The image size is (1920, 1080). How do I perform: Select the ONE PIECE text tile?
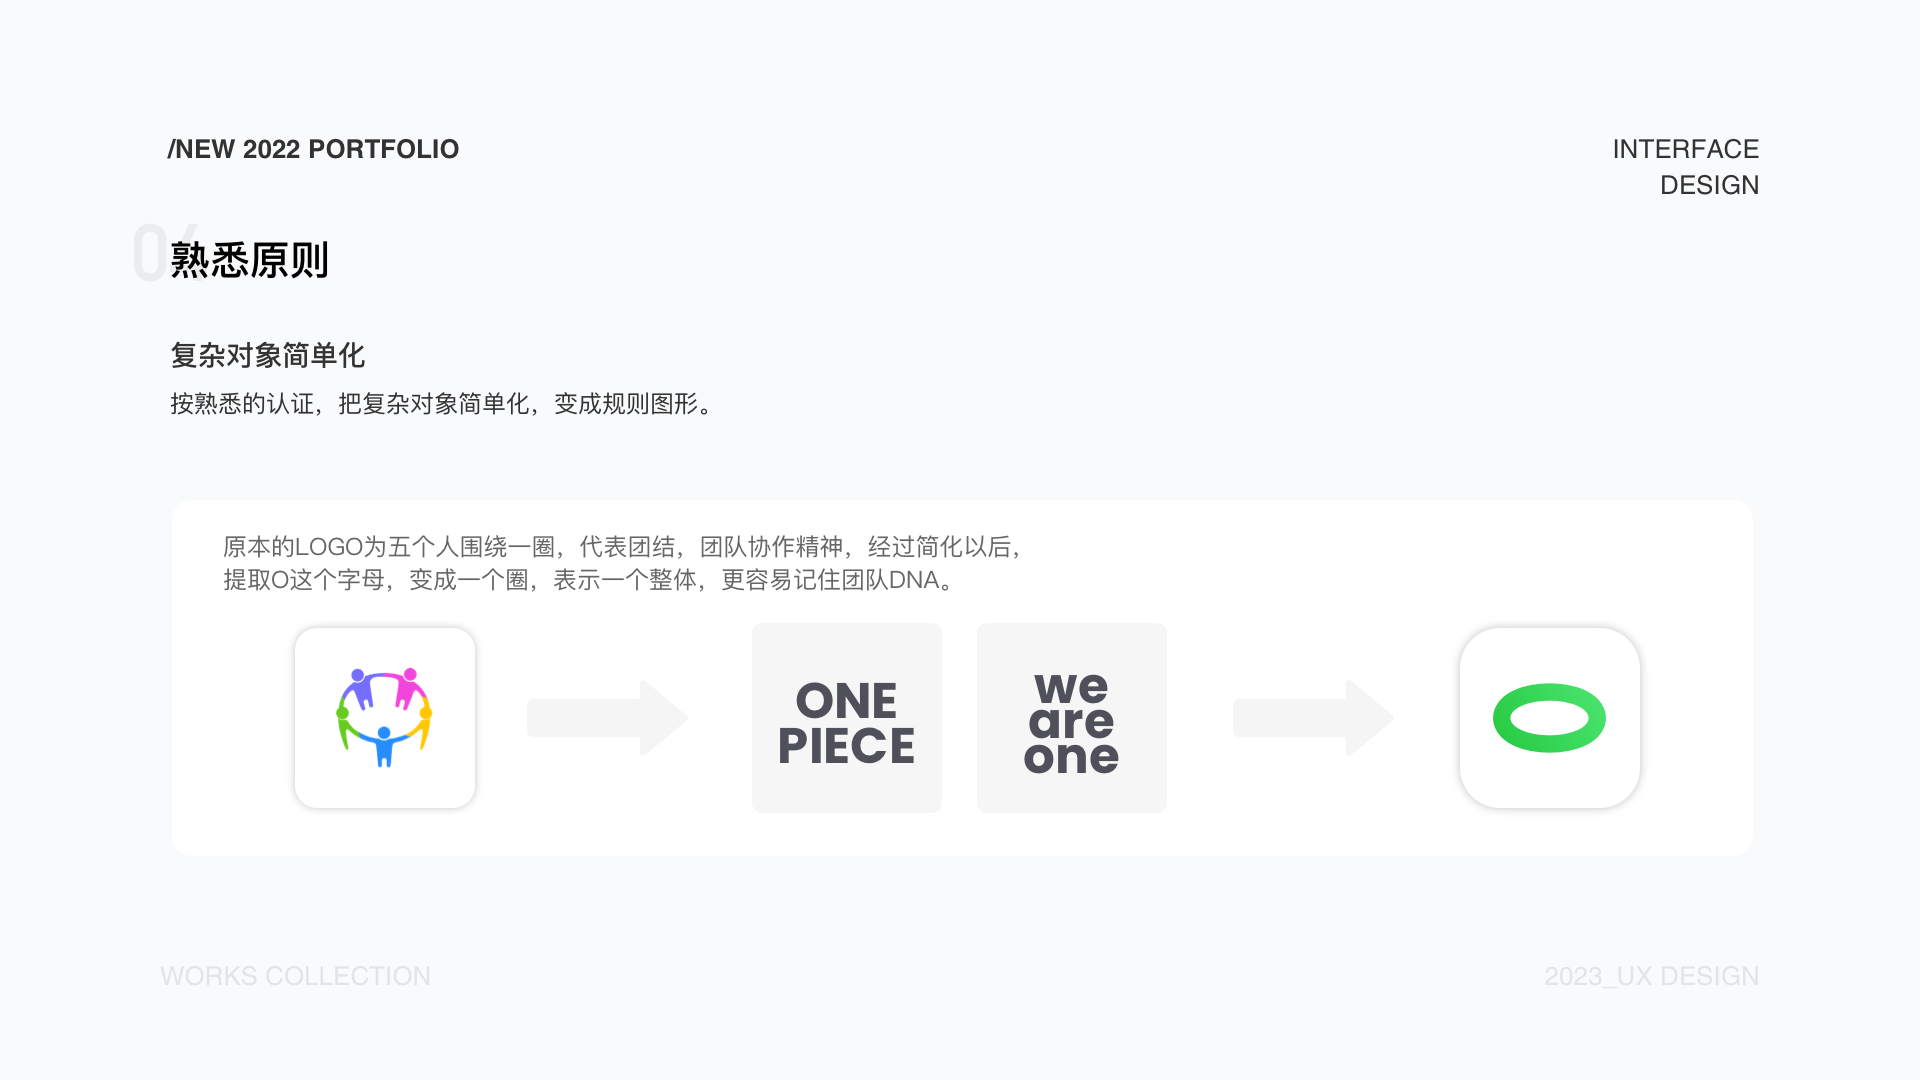click(x=847, y=718)
